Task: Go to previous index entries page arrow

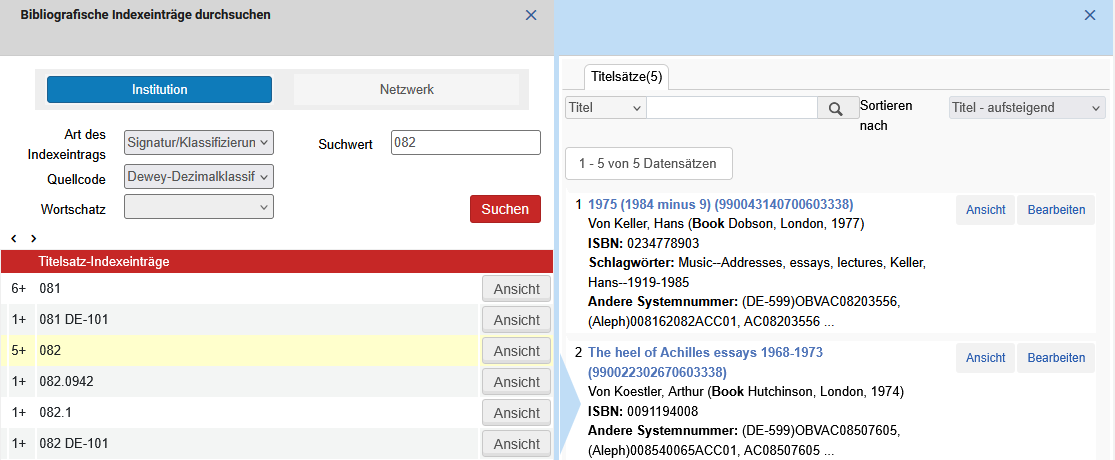Action: pyautogui.click(x=14, y=238)
